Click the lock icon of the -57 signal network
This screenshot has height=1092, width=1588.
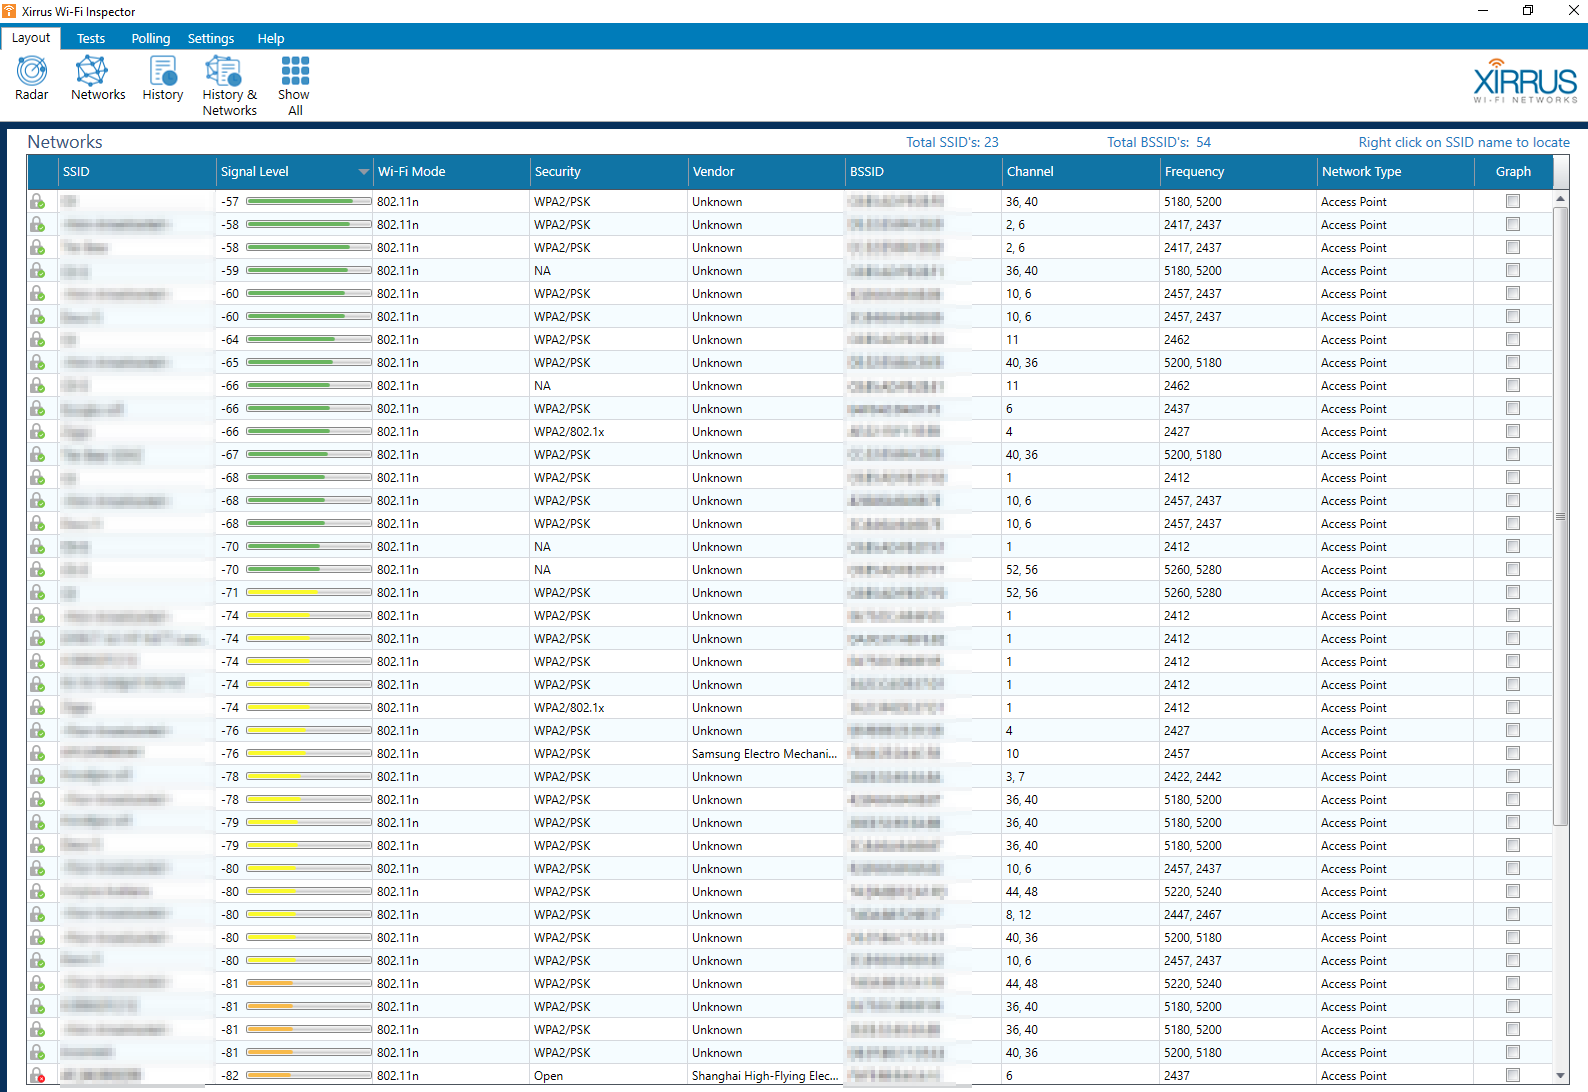click(x=37, y=202)
